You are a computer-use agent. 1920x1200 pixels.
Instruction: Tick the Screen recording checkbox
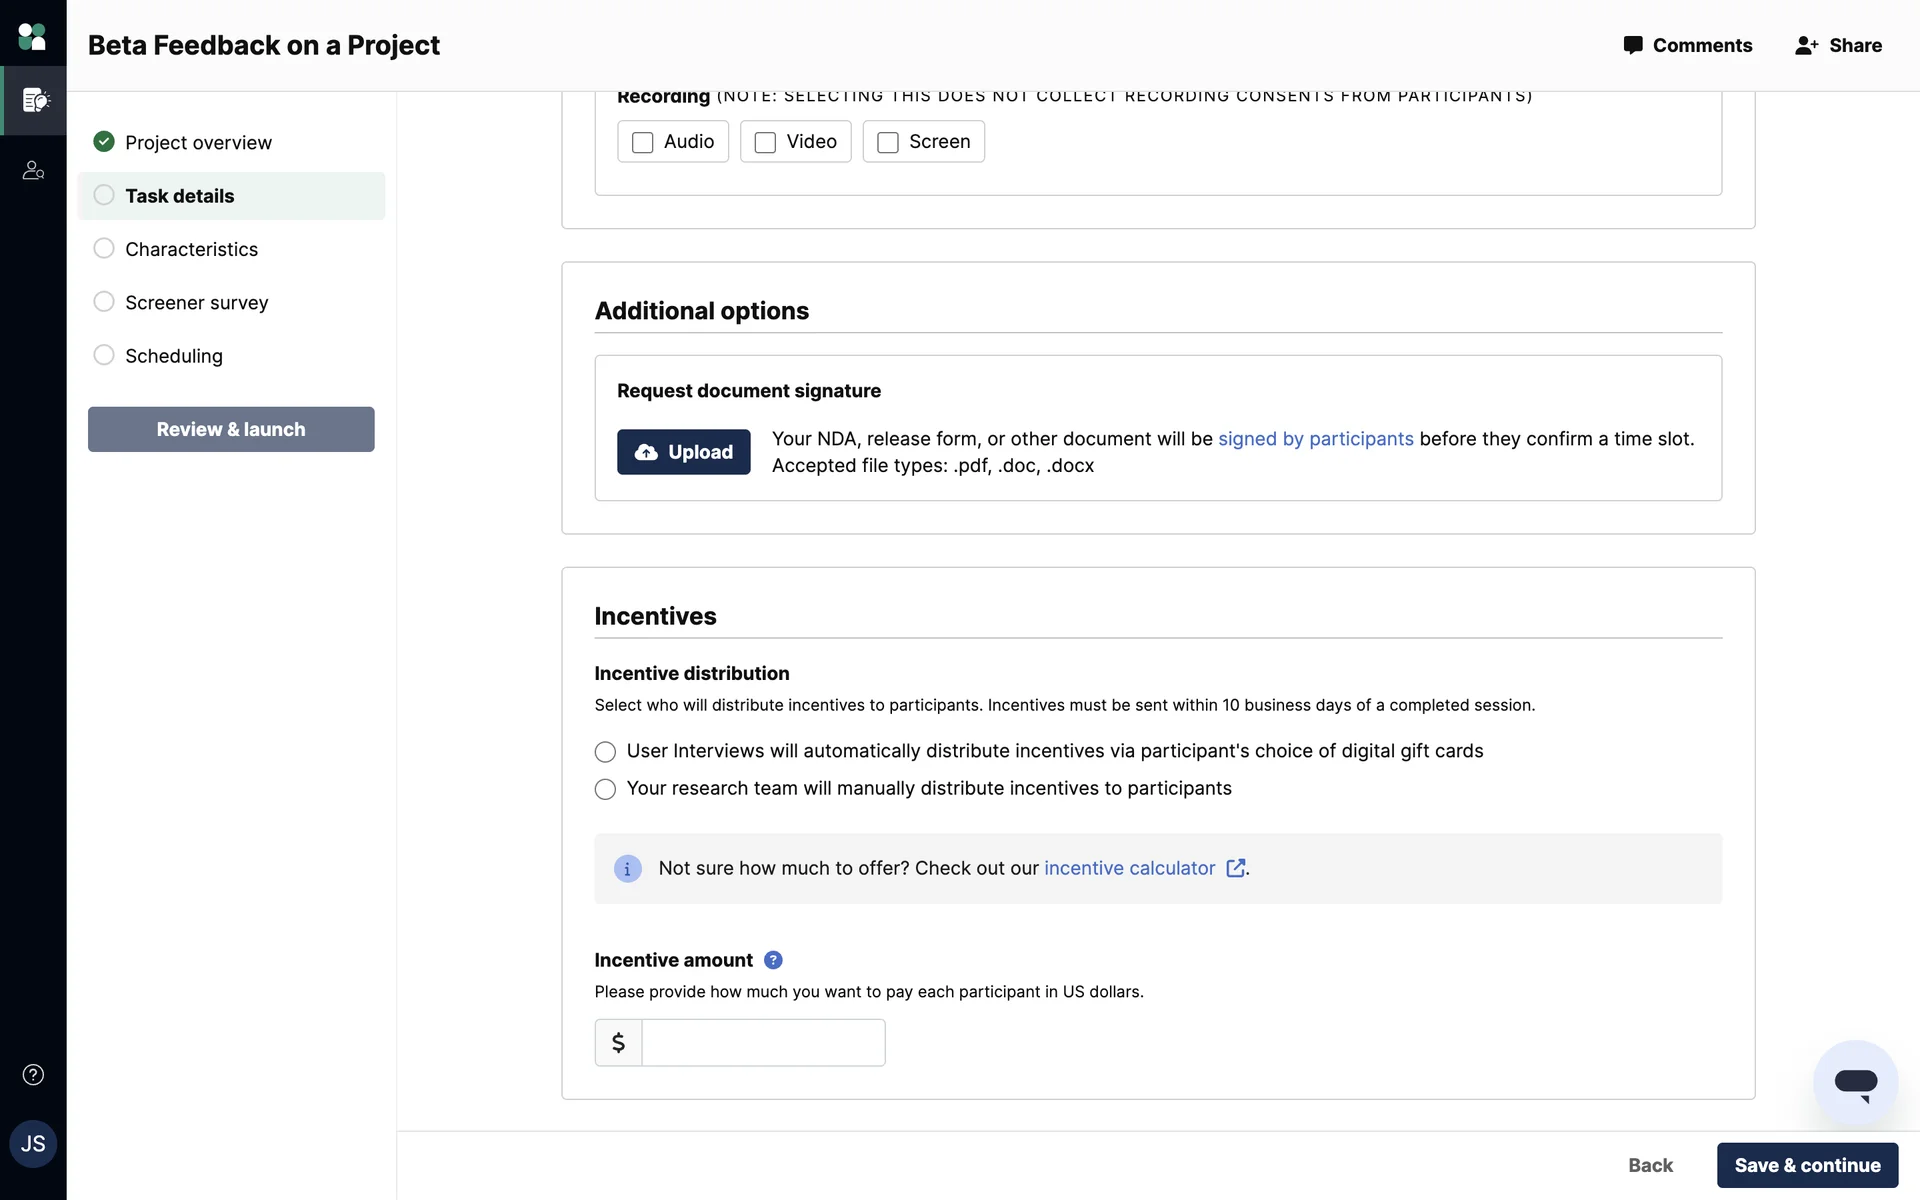pos(887,143)
